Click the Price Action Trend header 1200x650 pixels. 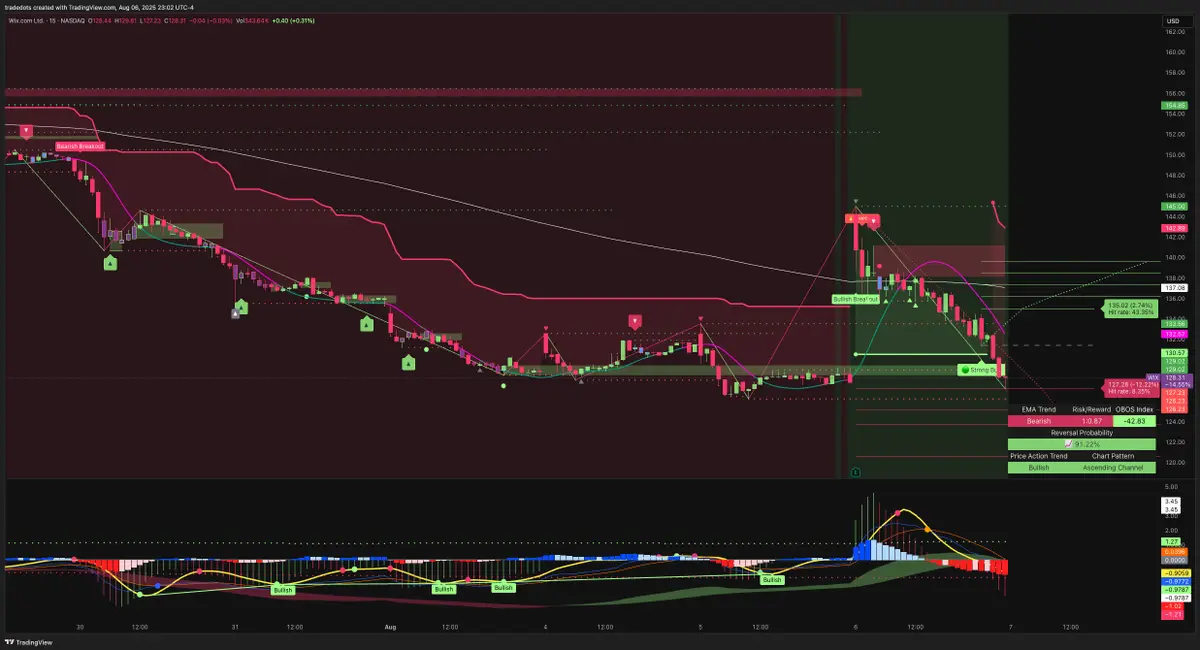[1039, 456]
